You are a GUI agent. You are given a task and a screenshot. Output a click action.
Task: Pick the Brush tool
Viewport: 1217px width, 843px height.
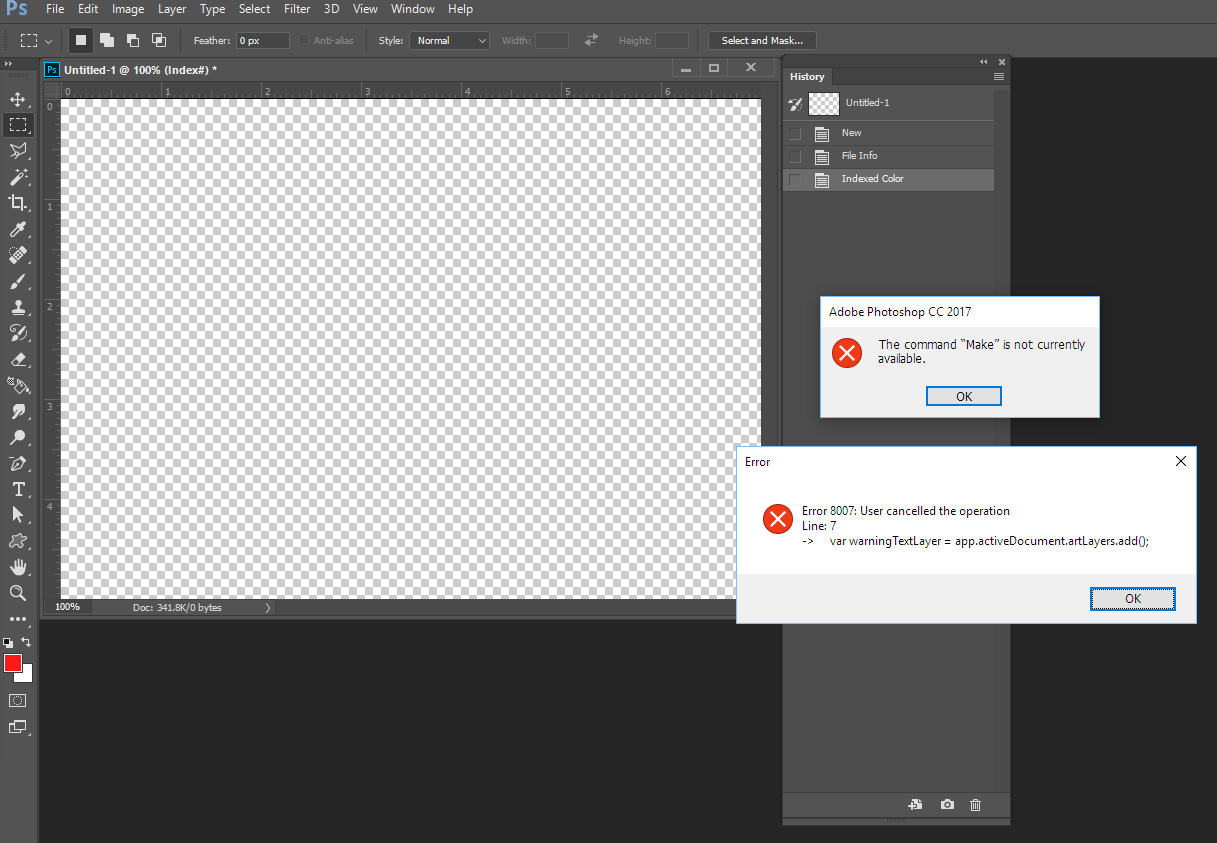[18, 281]
